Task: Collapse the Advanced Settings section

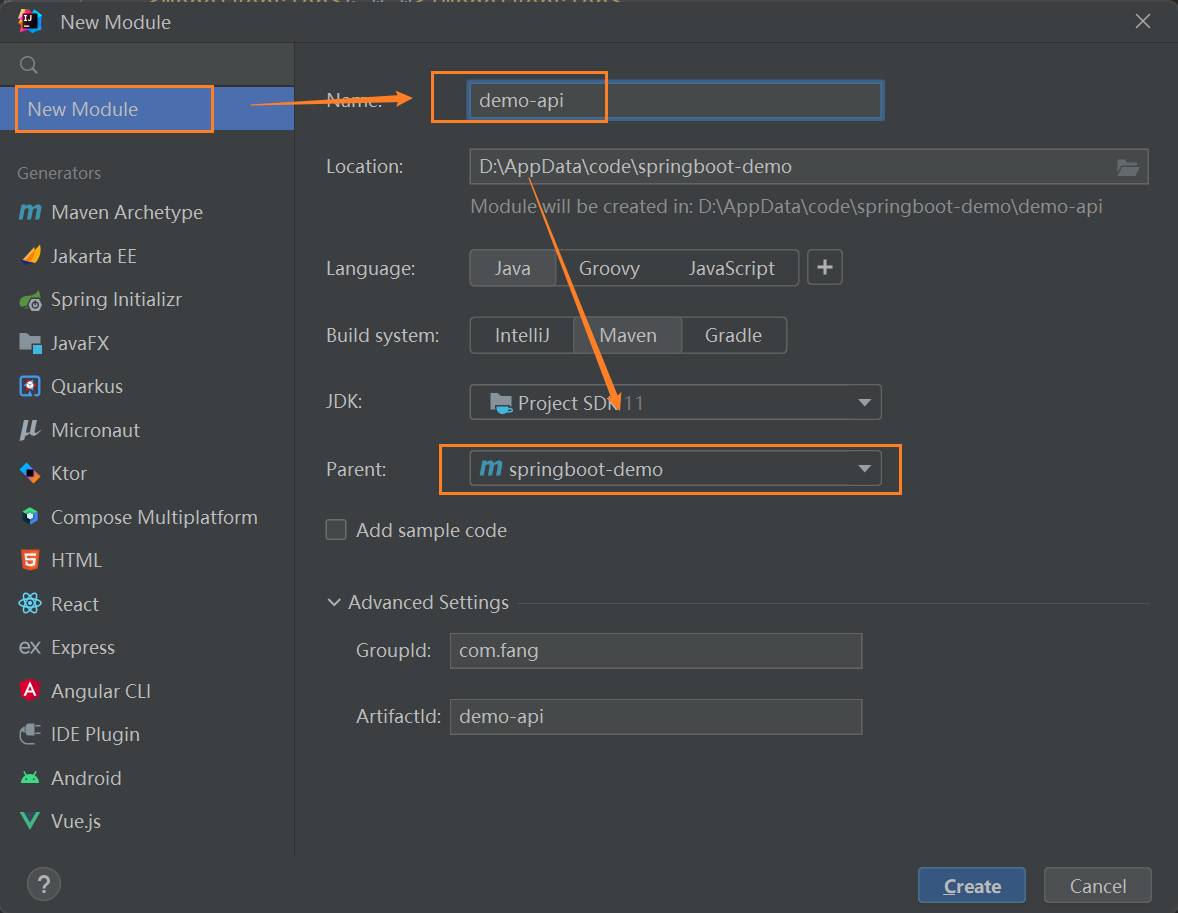Action: click(334, 603)
